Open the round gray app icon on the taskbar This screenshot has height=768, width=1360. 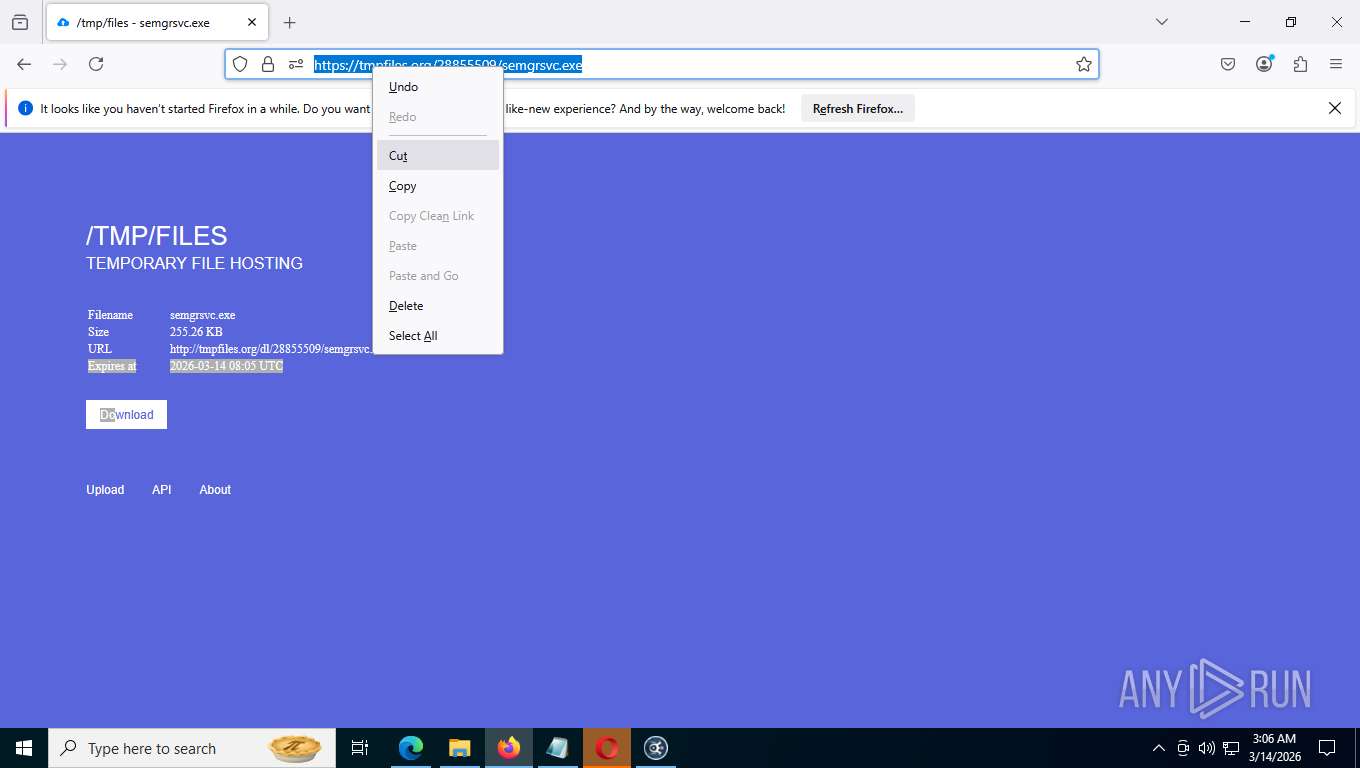(656, 748)
